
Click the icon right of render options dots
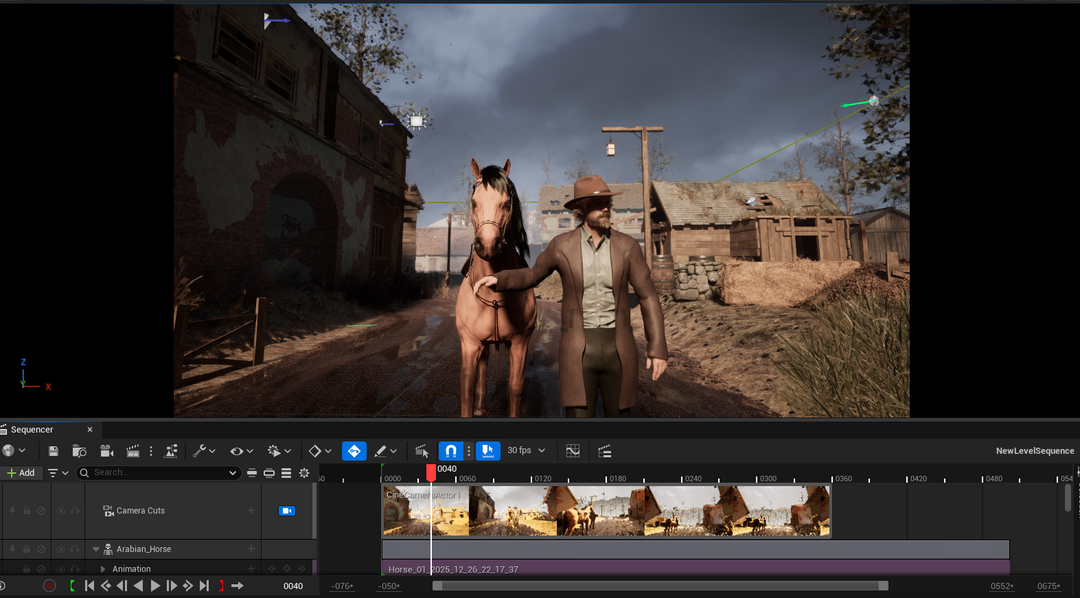point(171,451)
